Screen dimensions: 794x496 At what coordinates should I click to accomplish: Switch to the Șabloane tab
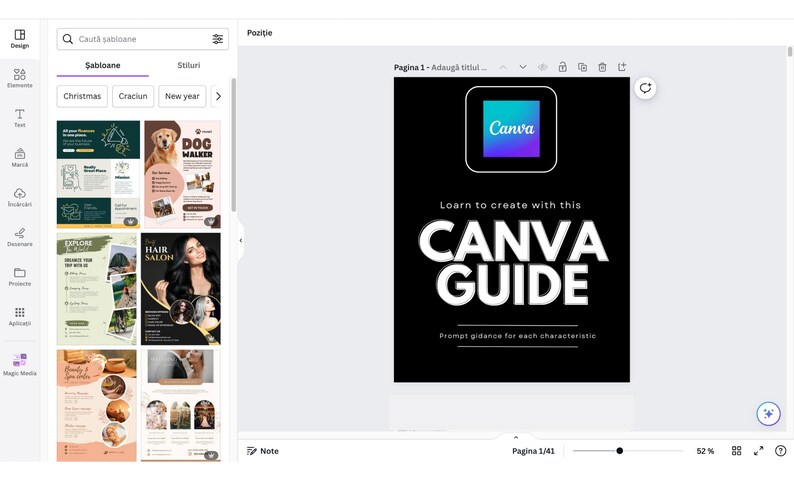pyautogui.click(x=103, y=65)
